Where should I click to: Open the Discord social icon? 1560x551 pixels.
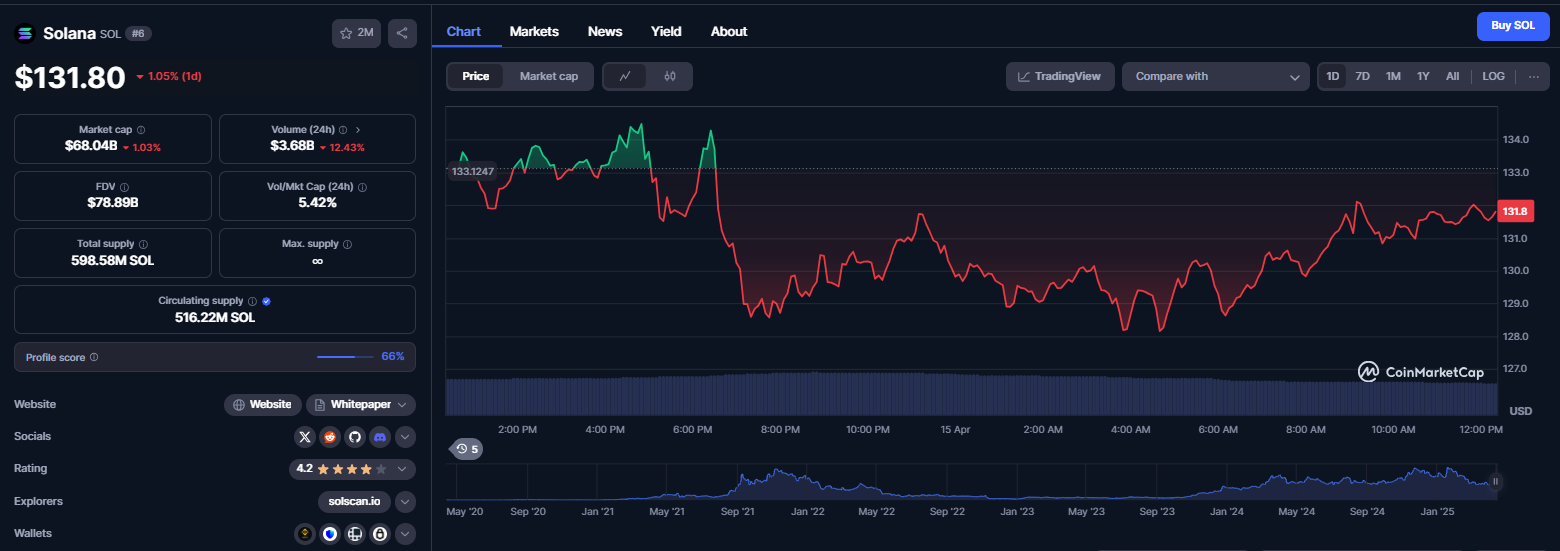click(x=379, y=437)
